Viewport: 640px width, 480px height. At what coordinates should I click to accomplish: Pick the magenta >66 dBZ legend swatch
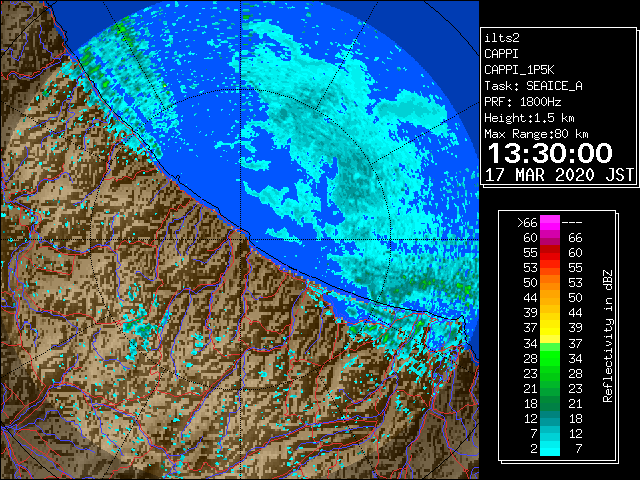pos(550,223)
